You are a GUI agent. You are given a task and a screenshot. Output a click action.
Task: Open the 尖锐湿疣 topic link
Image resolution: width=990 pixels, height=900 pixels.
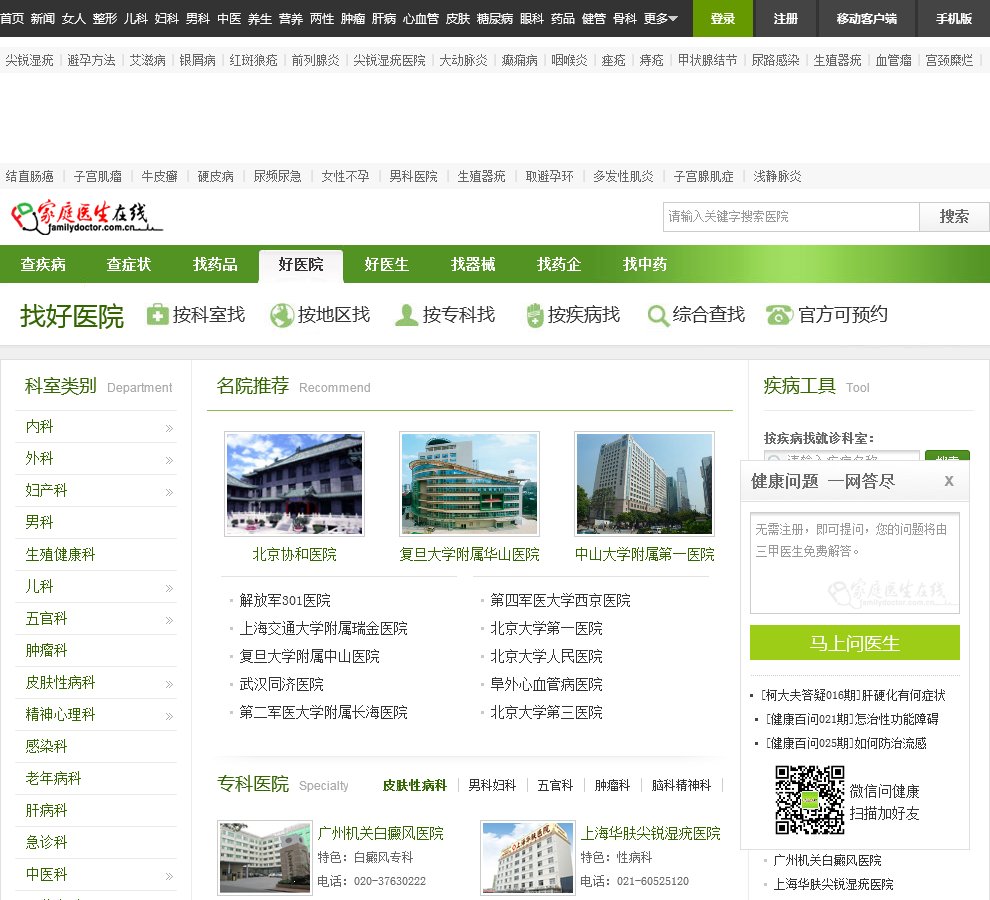[x=30, y=61]
